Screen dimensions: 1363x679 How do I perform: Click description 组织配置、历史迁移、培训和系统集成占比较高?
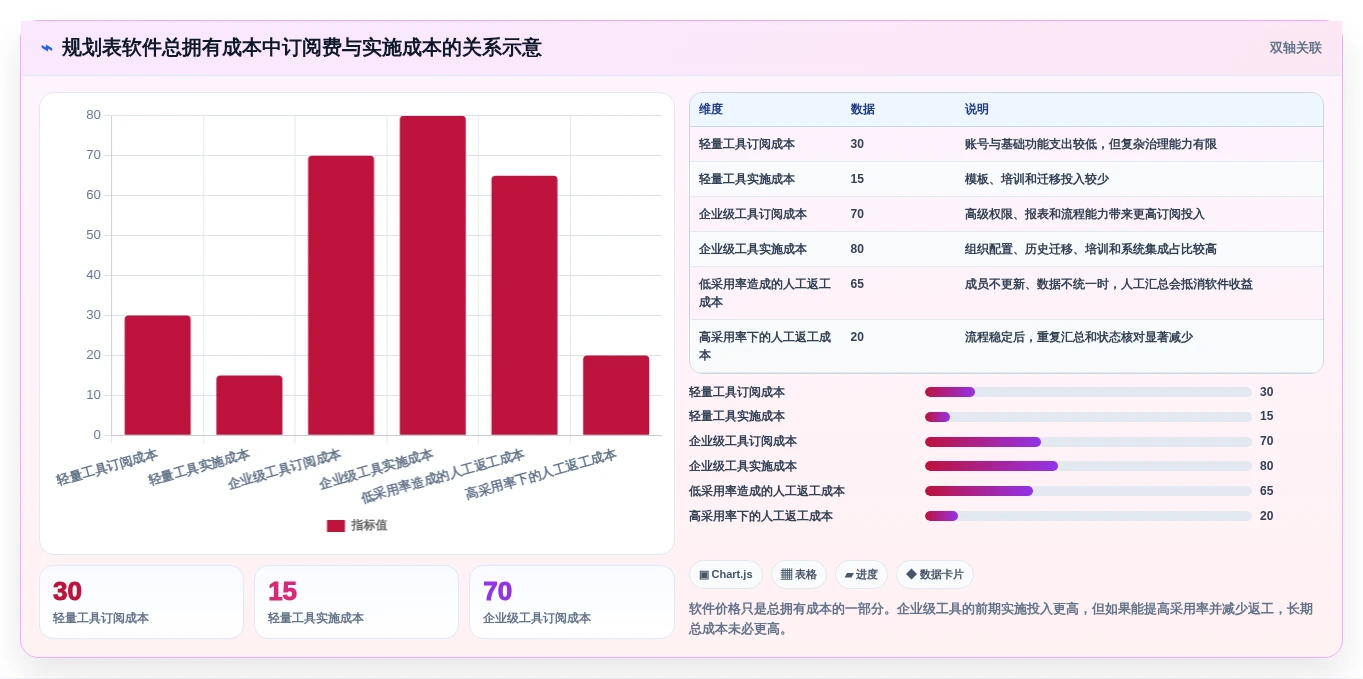point(1090,249)
